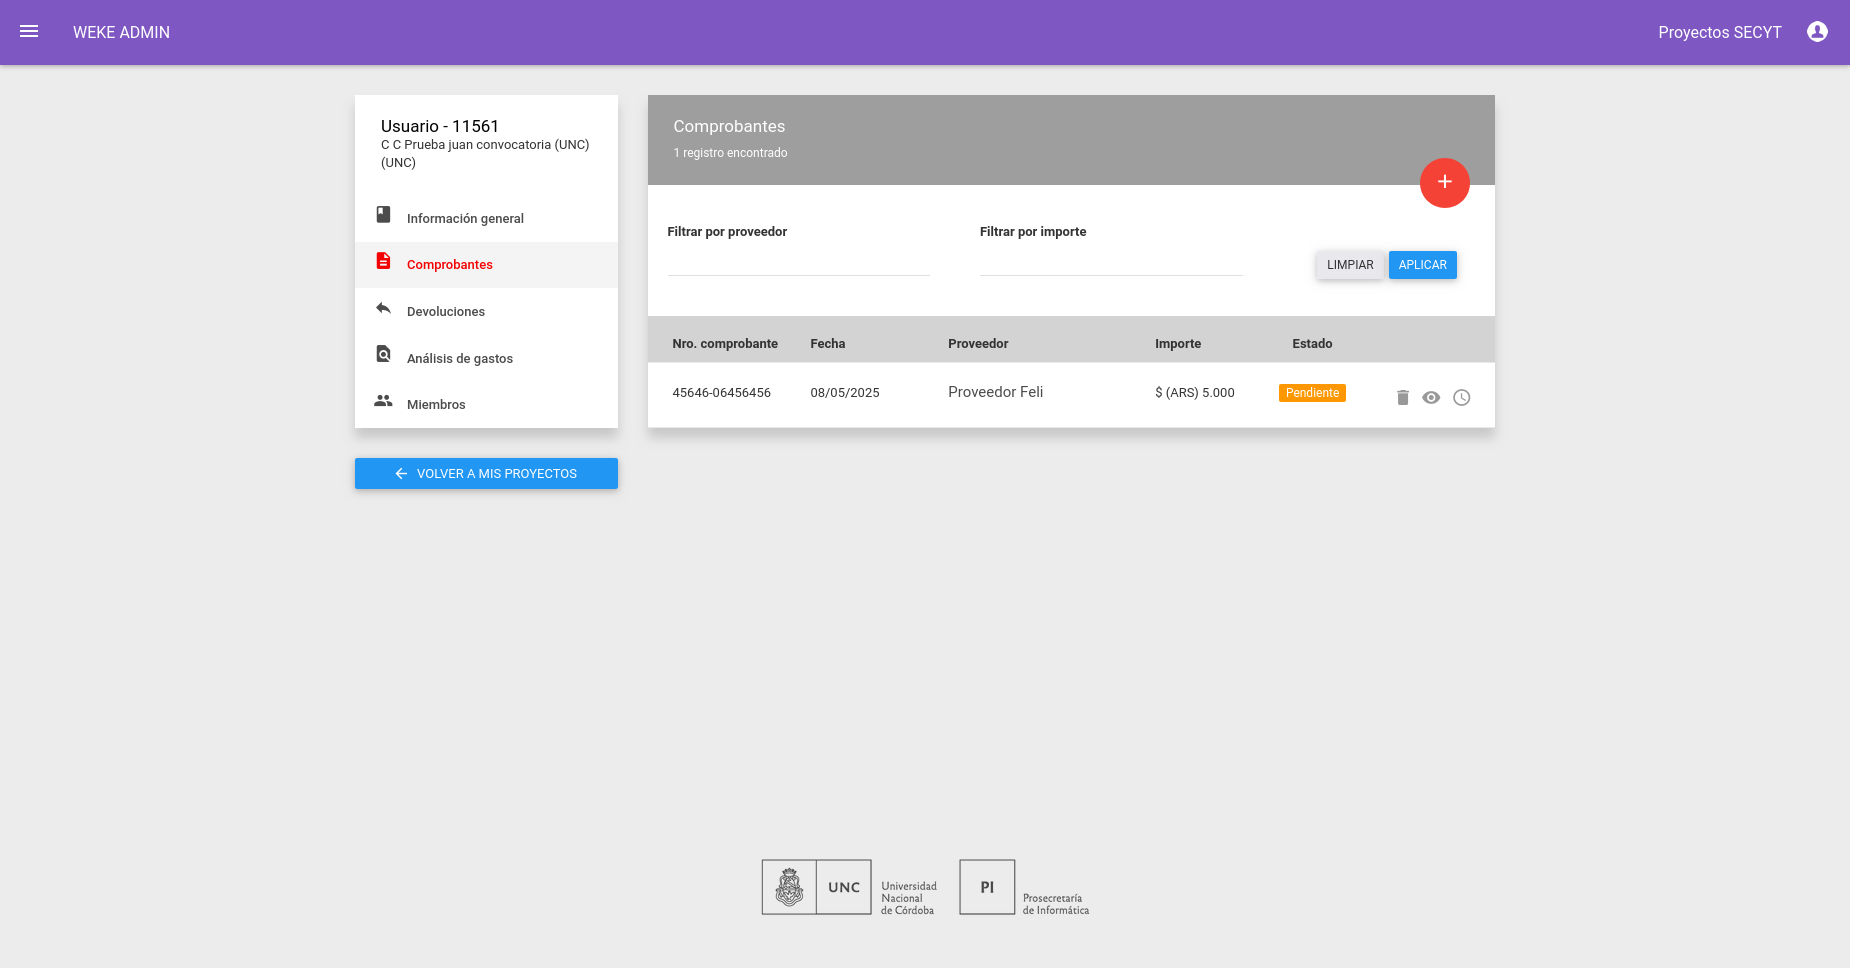Open the Proyectos SECYT header link
Screen dimensions: 1850x968
tap(1719, 32)
